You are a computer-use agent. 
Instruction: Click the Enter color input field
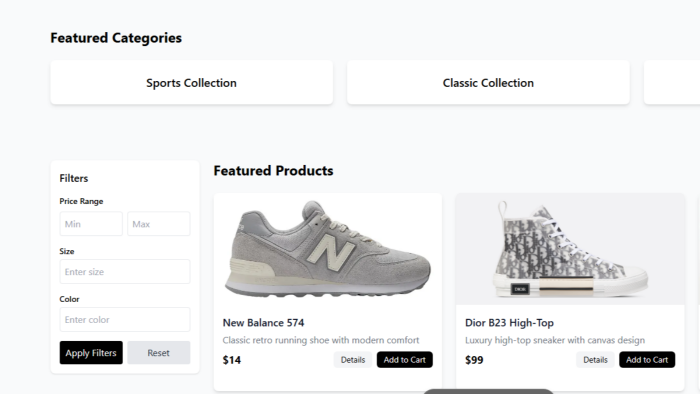[x=125, y=319]
